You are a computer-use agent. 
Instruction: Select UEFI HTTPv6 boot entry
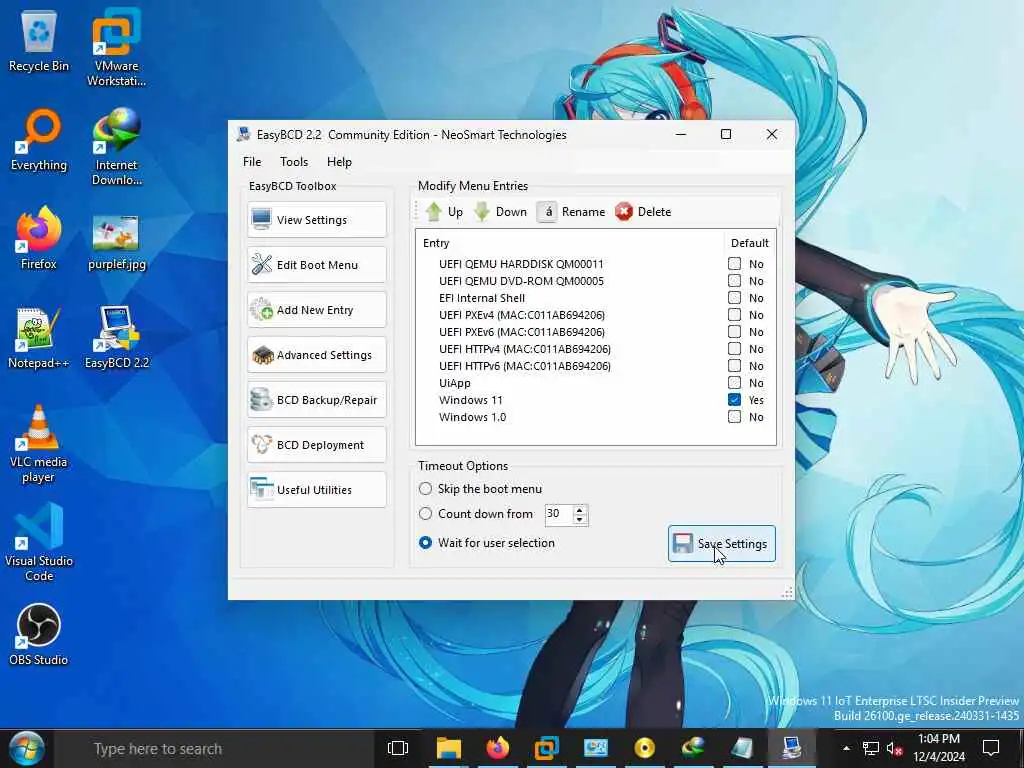pos(524,366)
